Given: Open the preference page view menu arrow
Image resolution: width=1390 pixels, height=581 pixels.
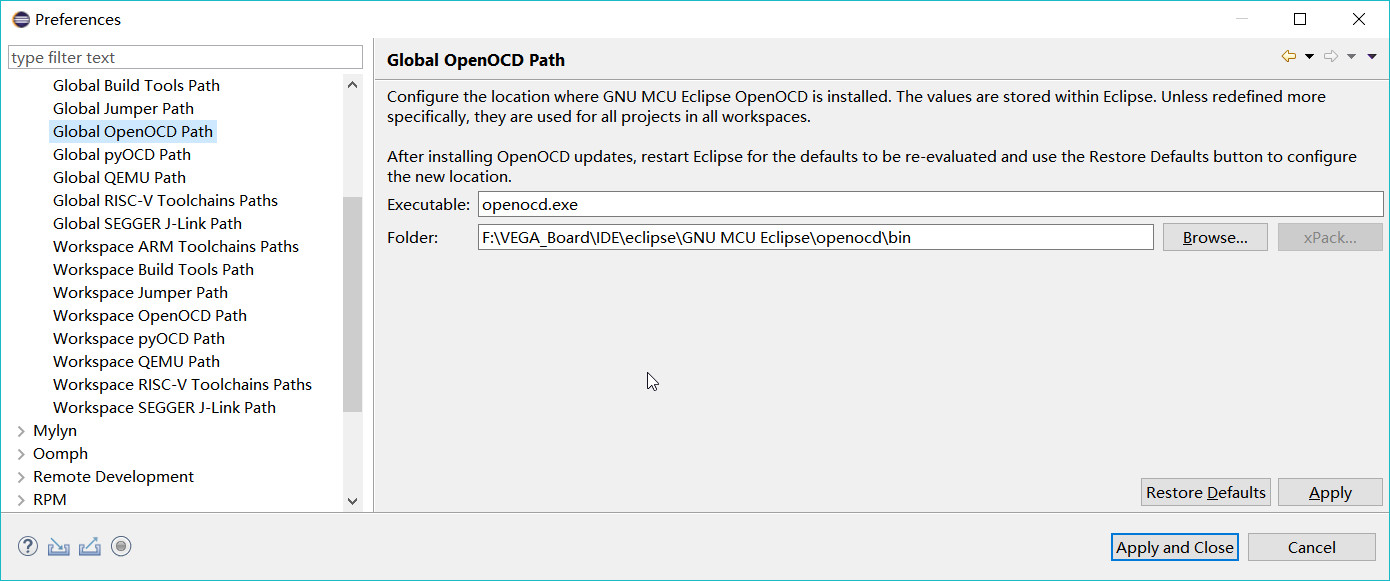Looking at the screenshot, I should [1372, 57].
